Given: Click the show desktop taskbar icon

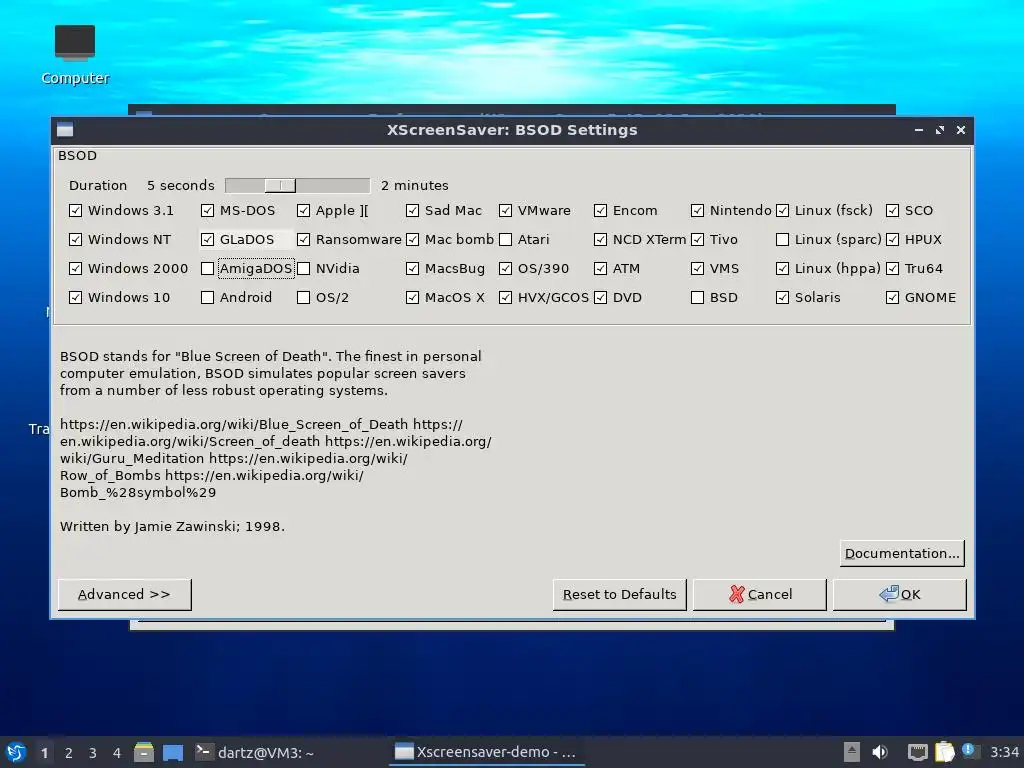Looking at the screenshot, I should (173, 752).
